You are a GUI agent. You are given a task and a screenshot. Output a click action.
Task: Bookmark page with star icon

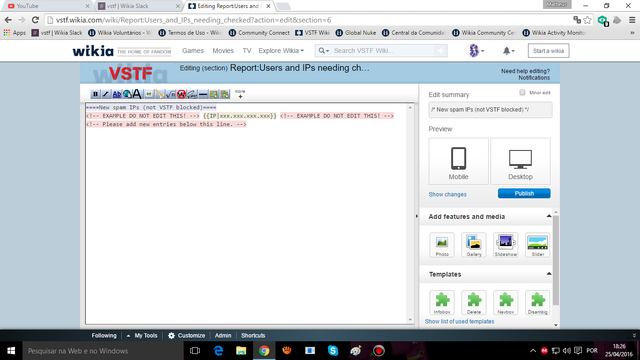coord(587,20)
